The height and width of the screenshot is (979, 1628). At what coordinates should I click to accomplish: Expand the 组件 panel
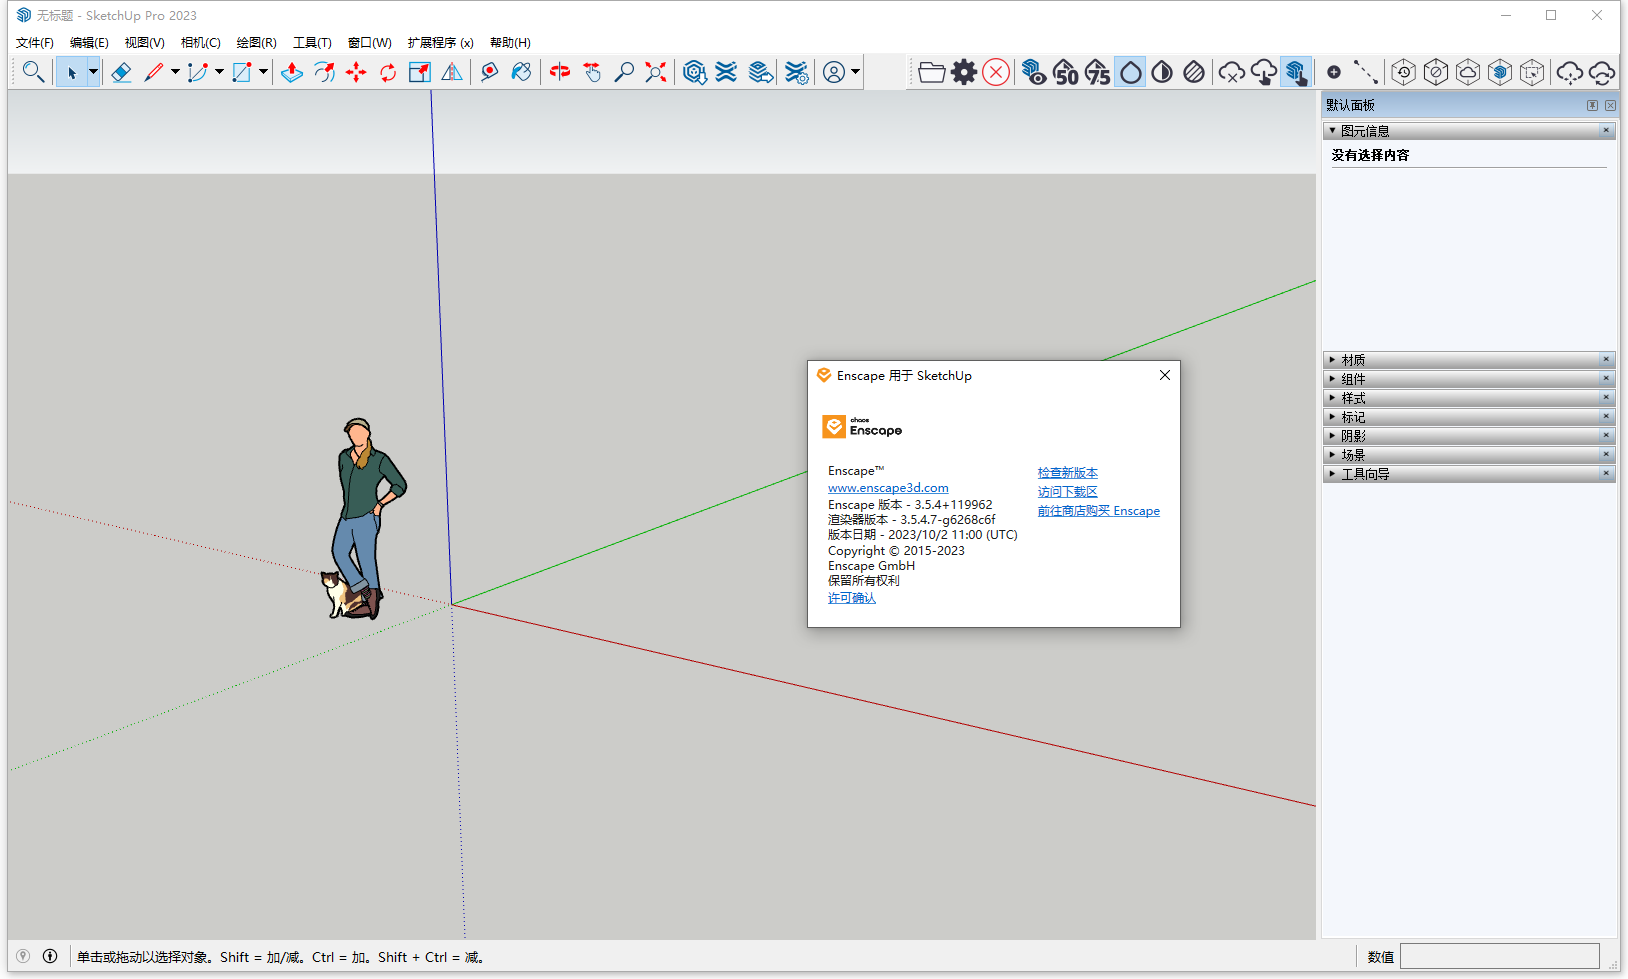(x=1469, y=379)
